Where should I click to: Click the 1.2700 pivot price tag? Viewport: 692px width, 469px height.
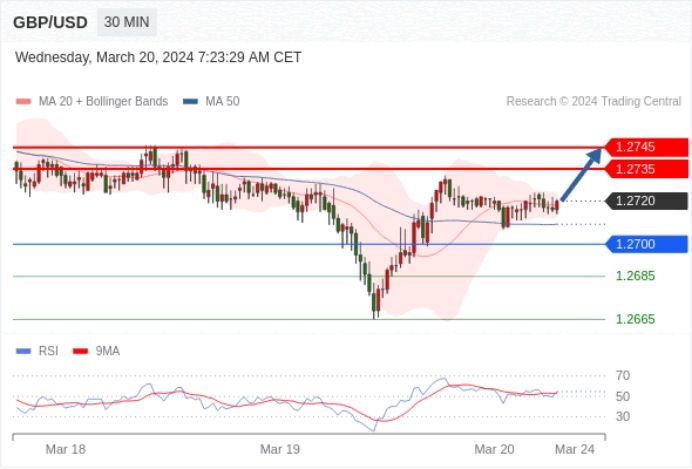(646, 244)
